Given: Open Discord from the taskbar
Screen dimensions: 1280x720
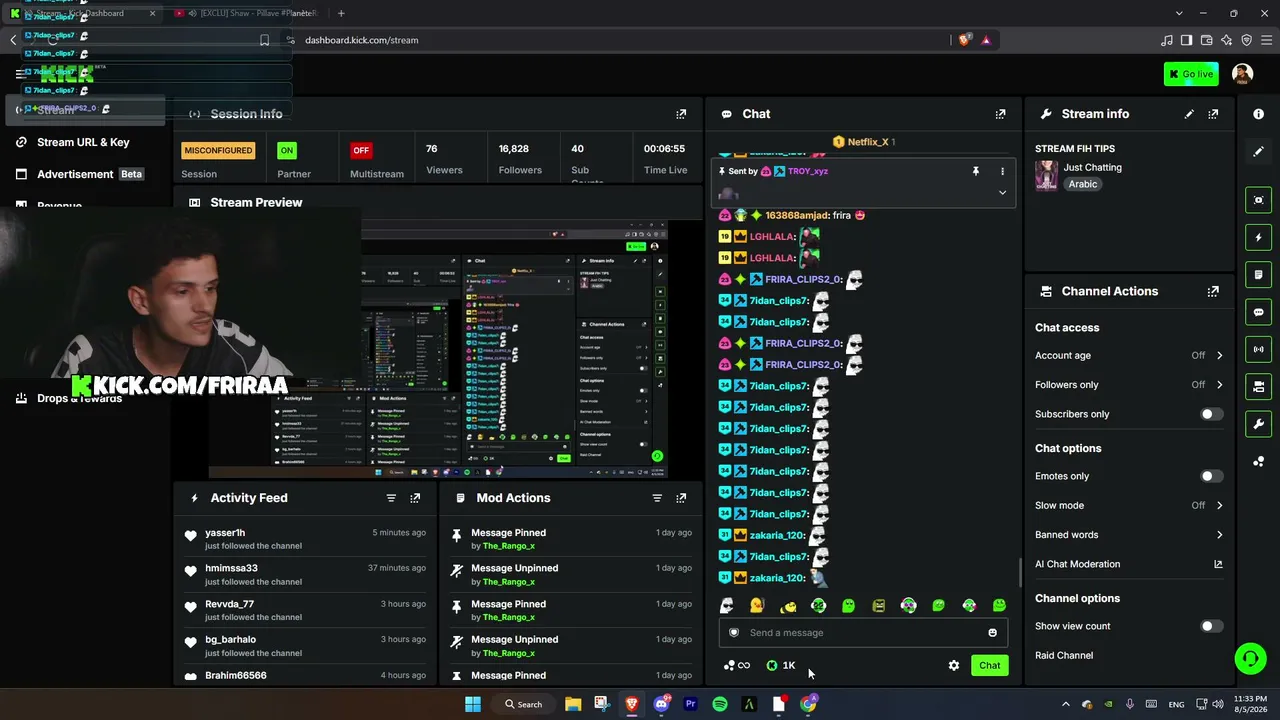Looking at the screenshot, I should click(x=661, y=704).
